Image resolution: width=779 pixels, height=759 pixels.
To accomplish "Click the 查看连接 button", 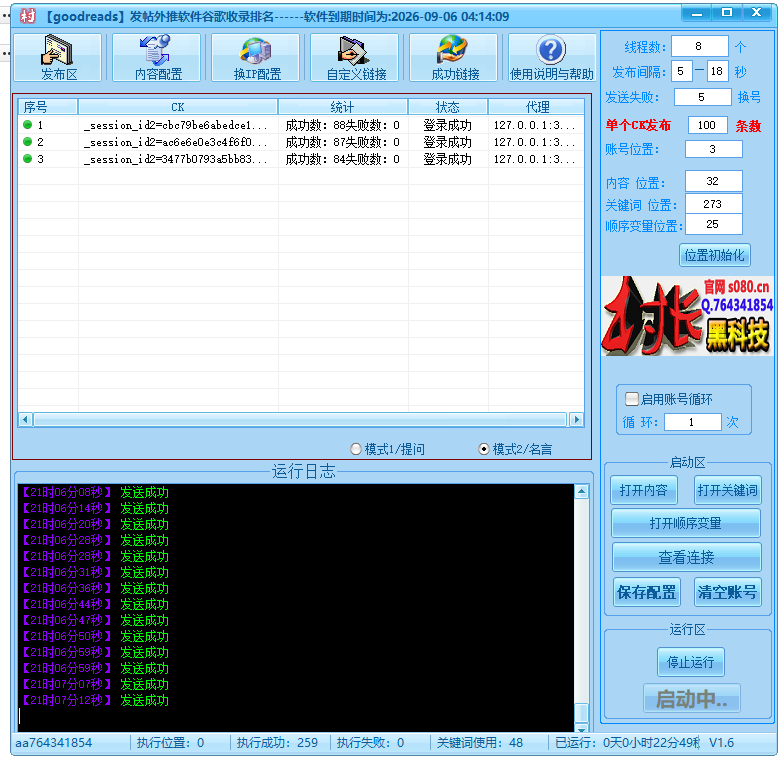I will (x=686, y=557).
